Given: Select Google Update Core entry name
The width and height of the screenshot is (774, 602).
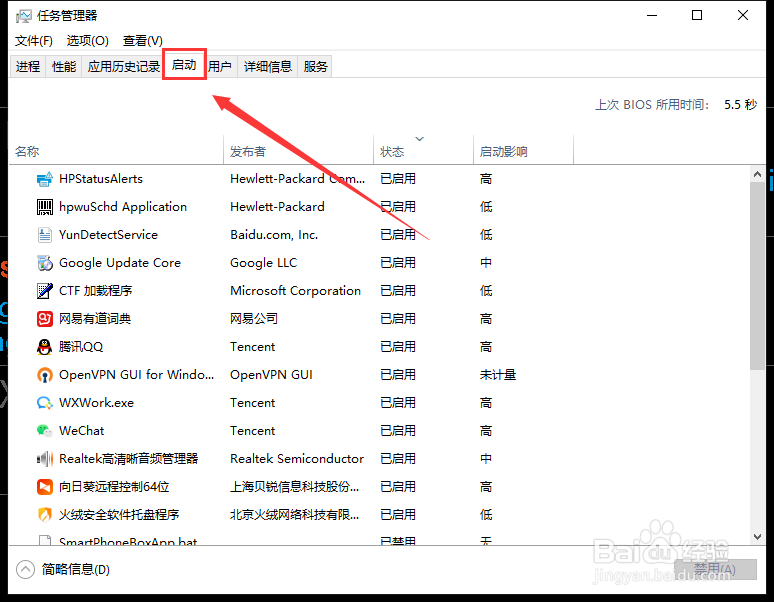Looking at the screenshot, I should pyautogui.click(x=120, y=263).
